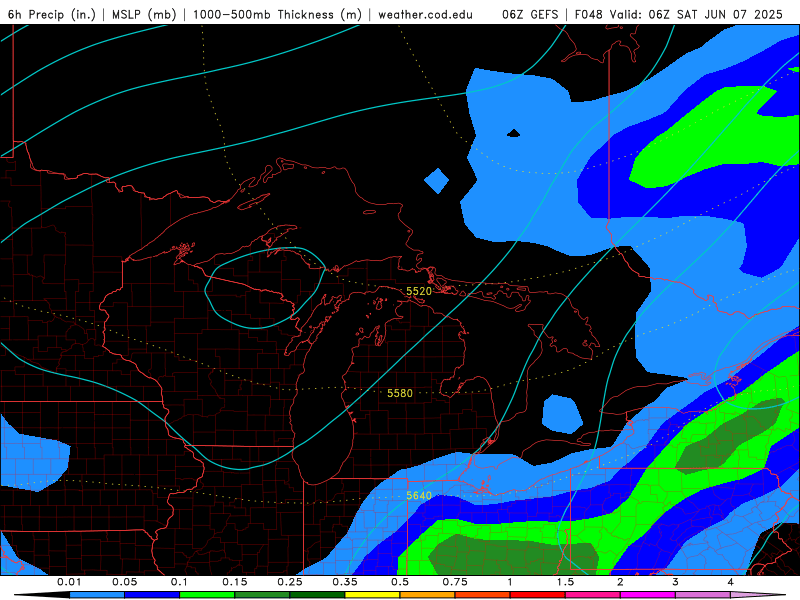The image size is (800, 600).
Task: Click the 0.25 legend value
Action: point(290,582)
